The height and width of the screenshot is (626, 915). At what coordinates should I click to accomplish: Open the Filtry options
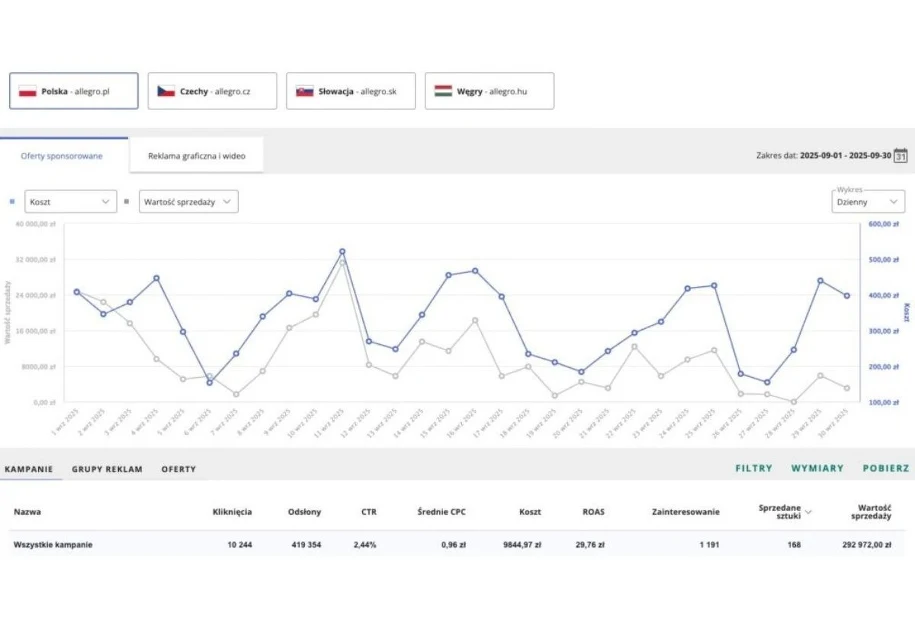point(753,468)
